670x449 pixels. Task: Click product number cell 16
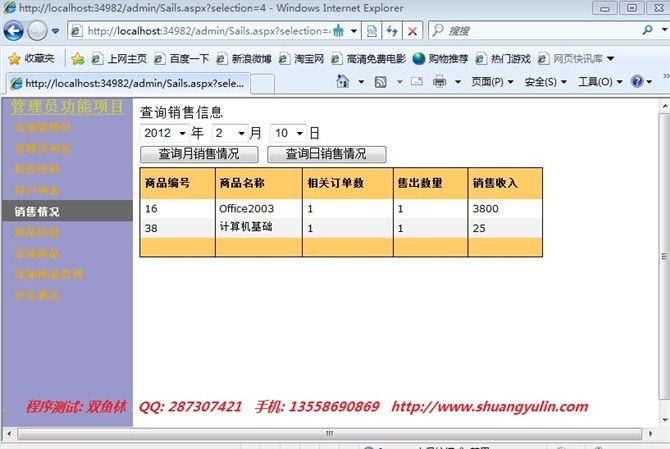pos(177,208)
